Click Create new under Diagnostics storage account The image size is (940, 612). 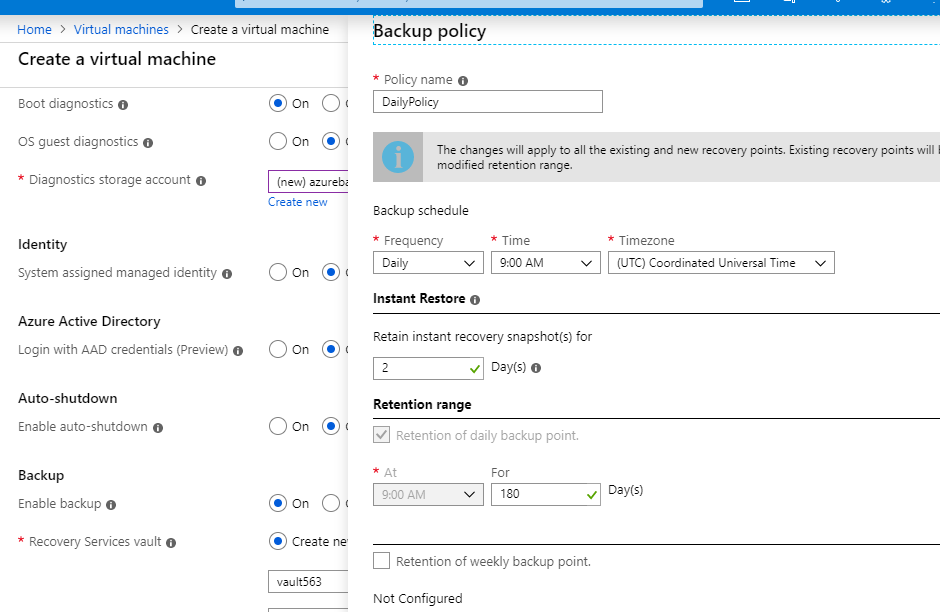297,201
